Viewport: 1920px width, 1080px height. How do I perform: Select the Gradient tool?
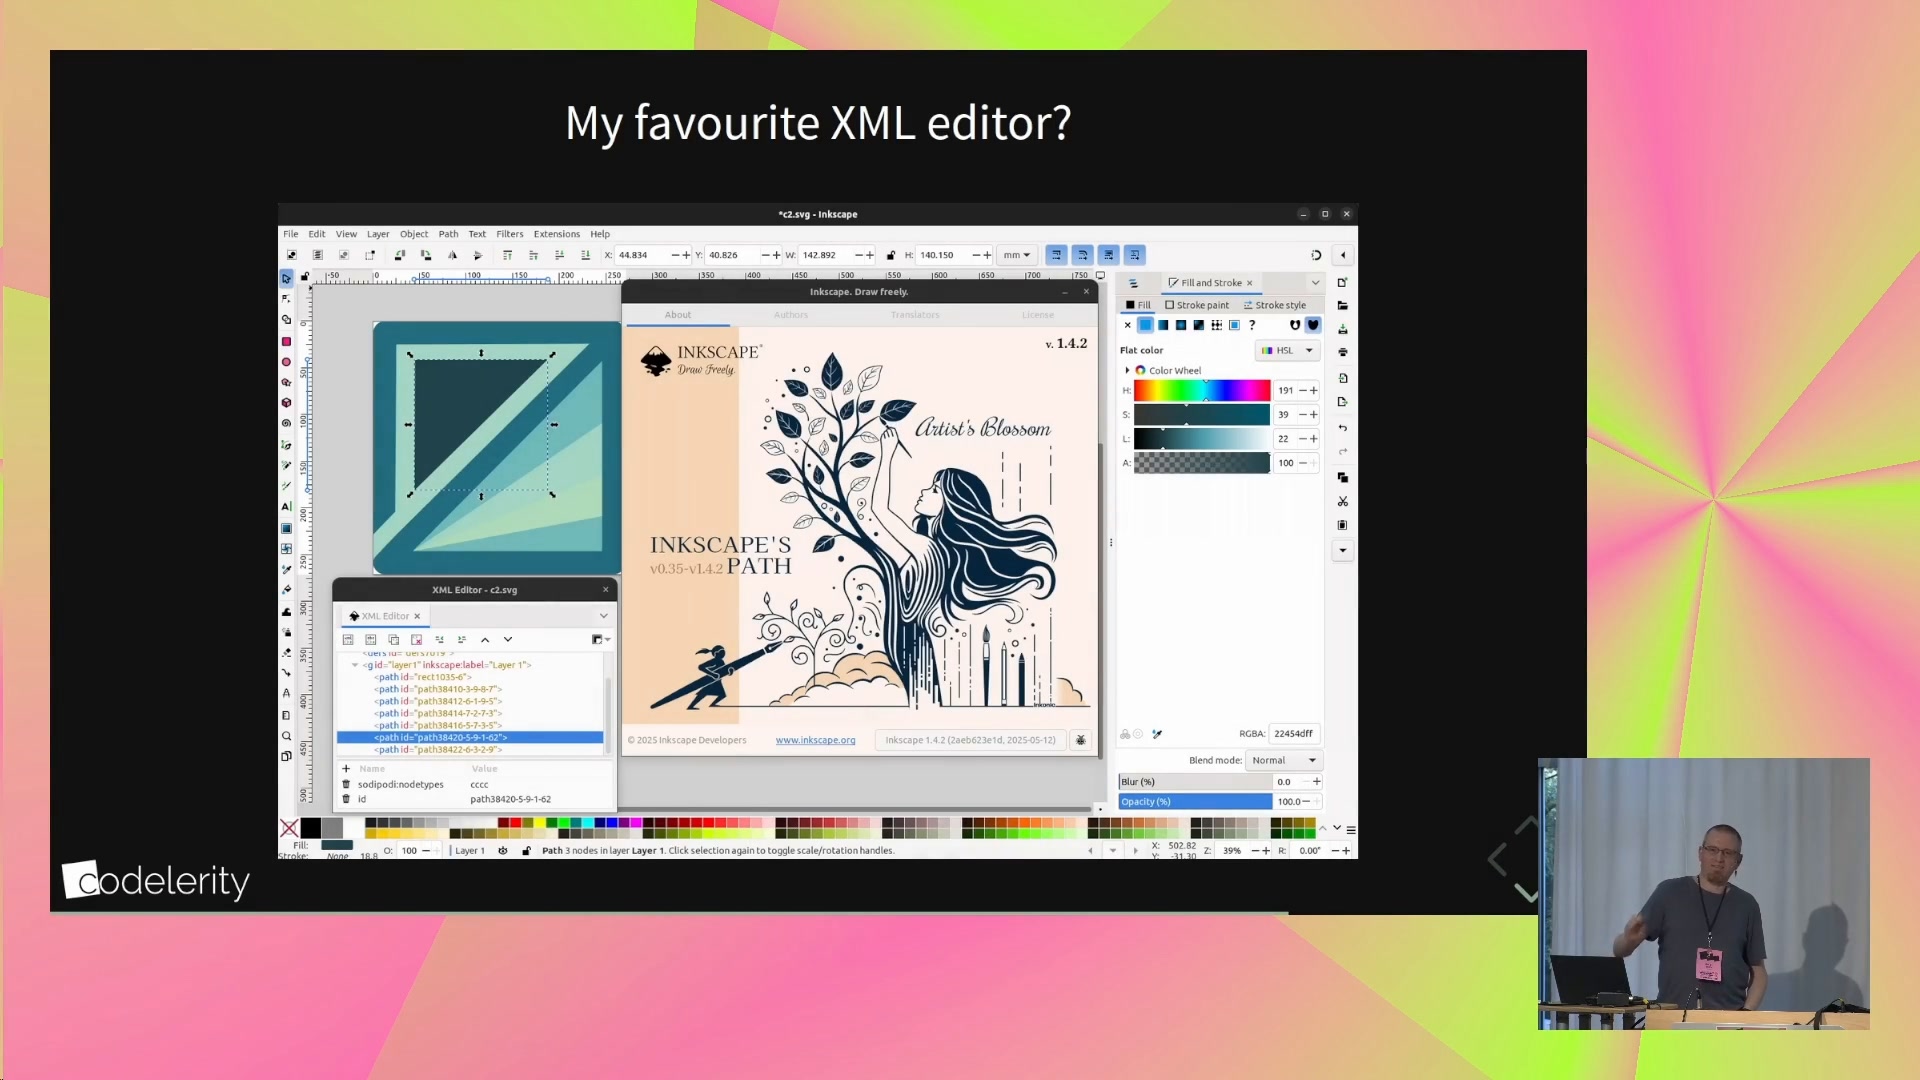pos(286,528)
